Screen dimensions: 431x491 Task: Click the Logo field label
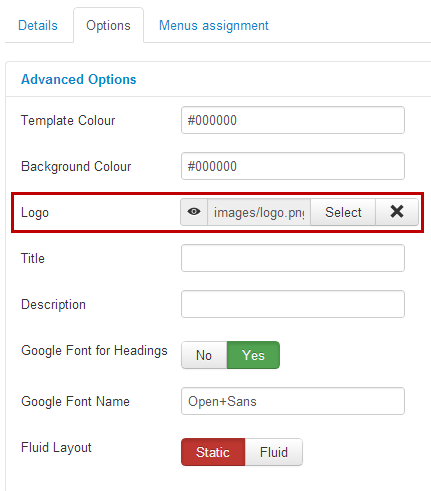(x=35, y=213)
